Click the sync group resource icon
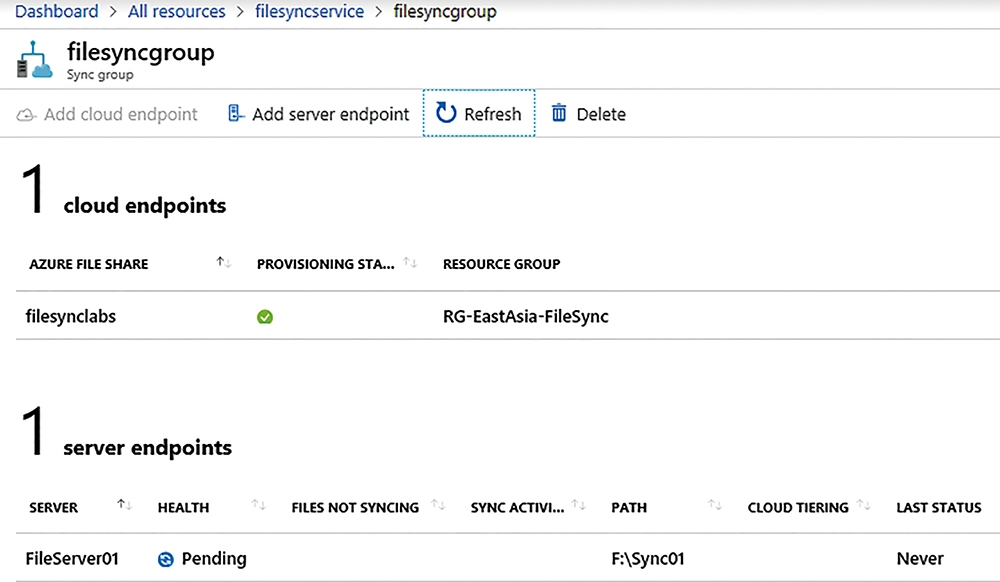Image resolution: width=1000 pixels, height=582 pixels. pyautogui.click(x=34, y=60)
